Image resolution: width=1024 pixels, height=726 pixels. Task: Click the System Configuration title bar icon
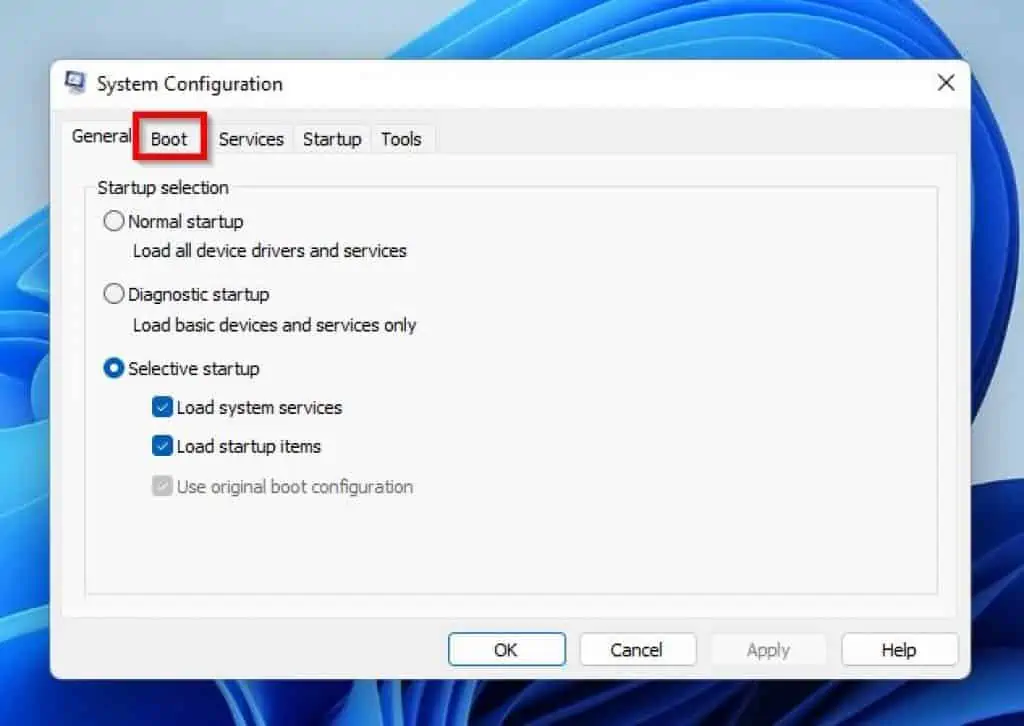(75, 83)
